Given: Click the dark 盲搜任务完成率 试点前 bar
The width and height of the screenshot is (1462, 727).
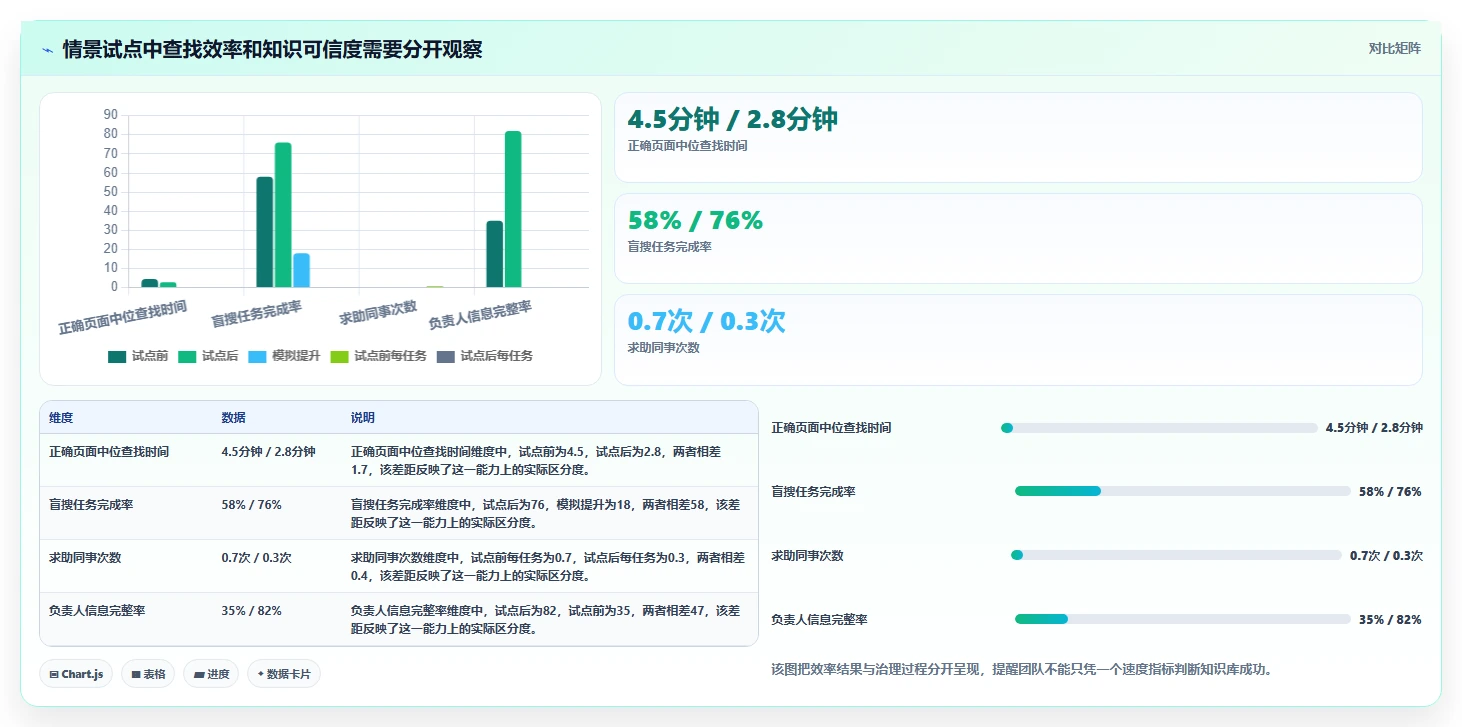Looking at the screenshot, I should (265, 232).
